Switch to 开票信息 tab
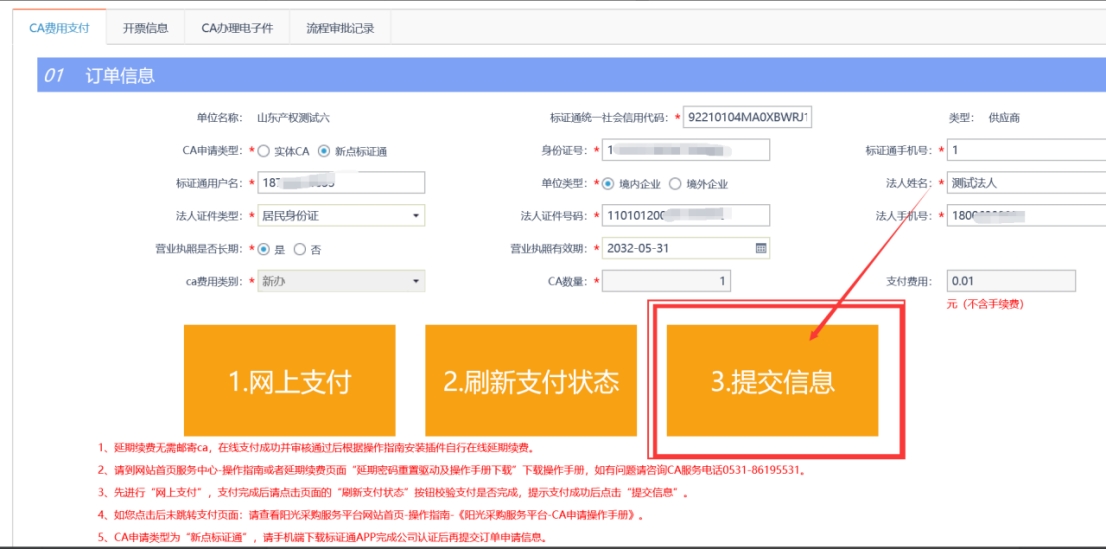This screenshot has height=549, width=1106. (x=145, y=28)
